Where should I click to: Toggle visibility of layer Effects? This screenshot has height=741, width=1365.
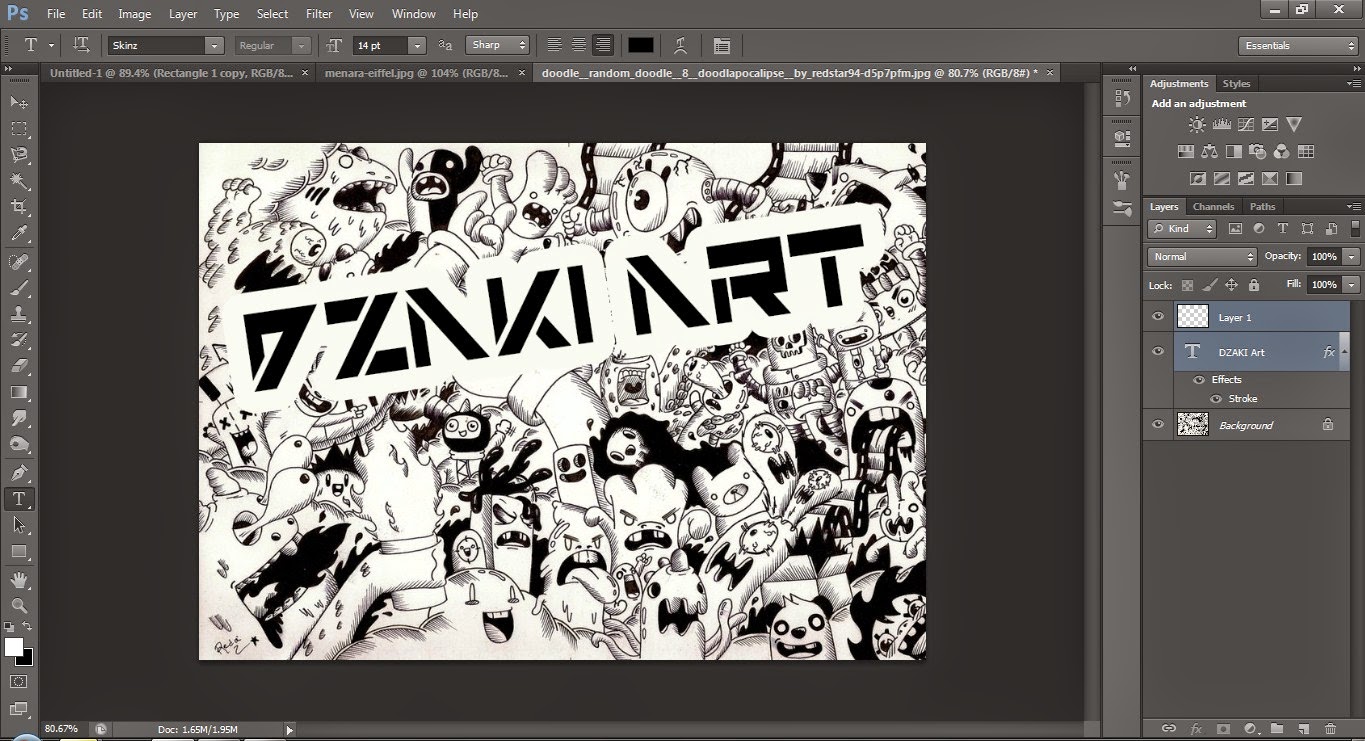point(1198,380)
